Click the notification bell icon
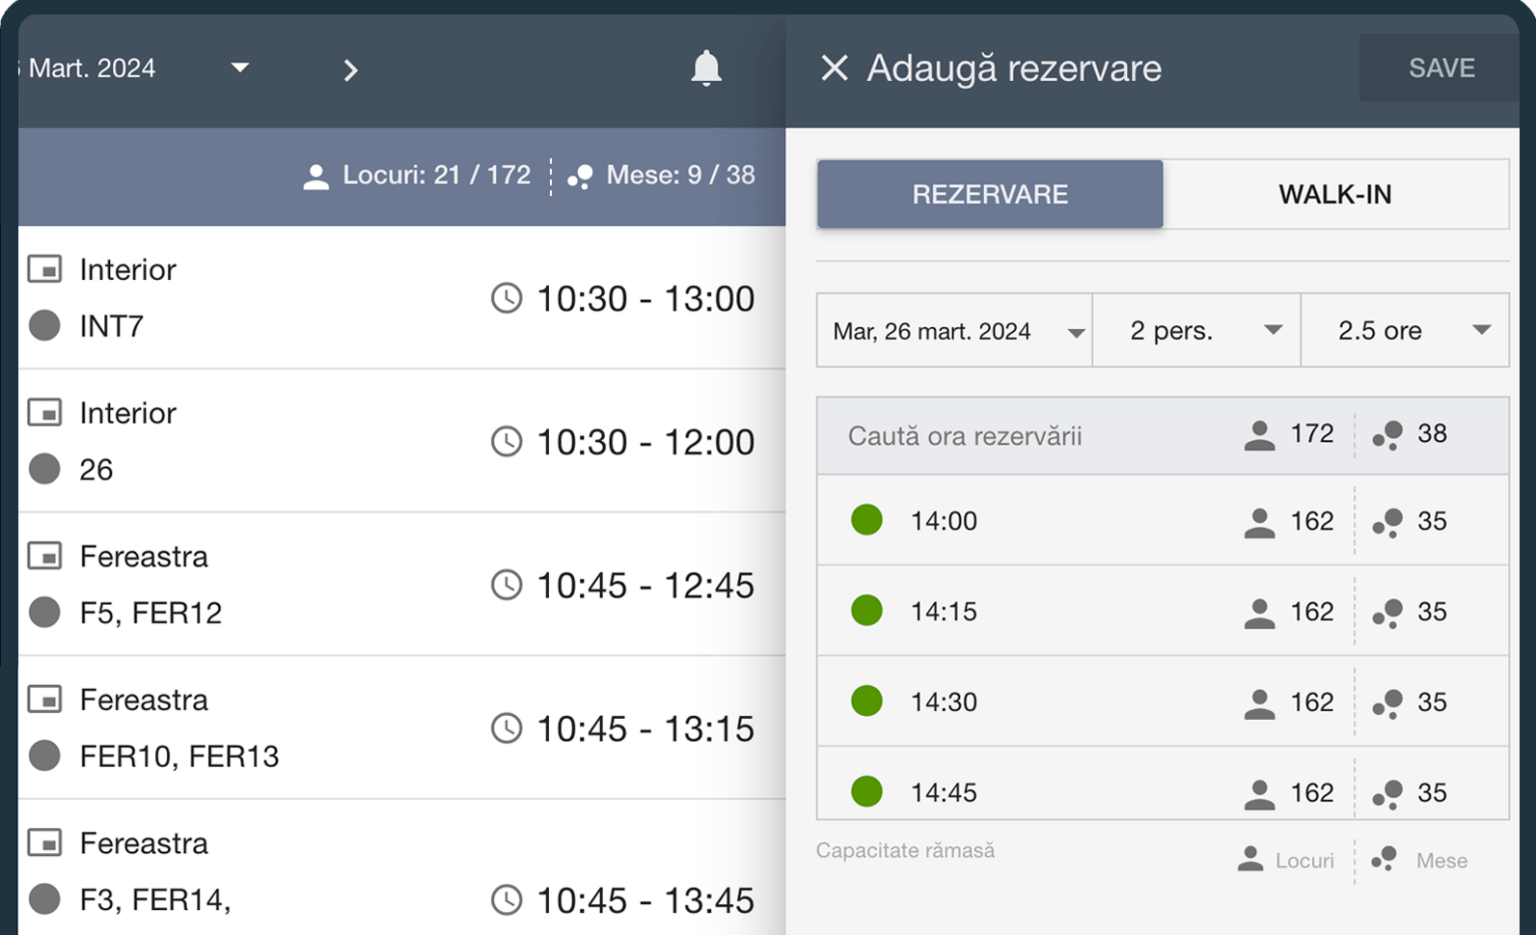 coord(706,68)
